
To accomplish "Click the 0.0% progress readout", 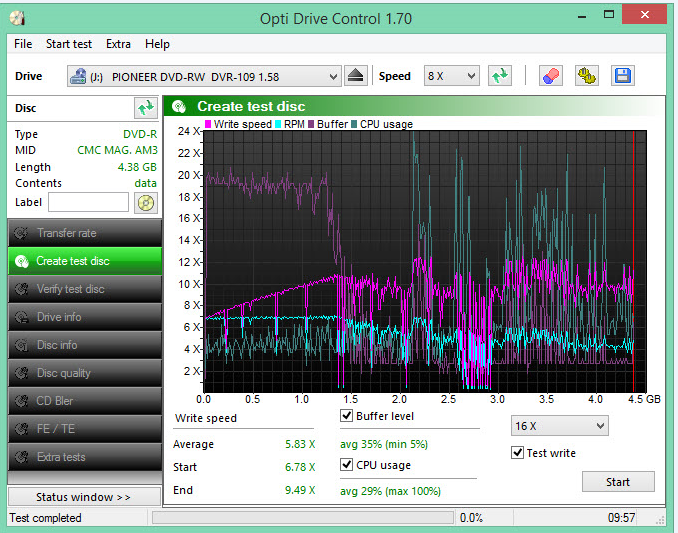I will [x=471, y=517].
